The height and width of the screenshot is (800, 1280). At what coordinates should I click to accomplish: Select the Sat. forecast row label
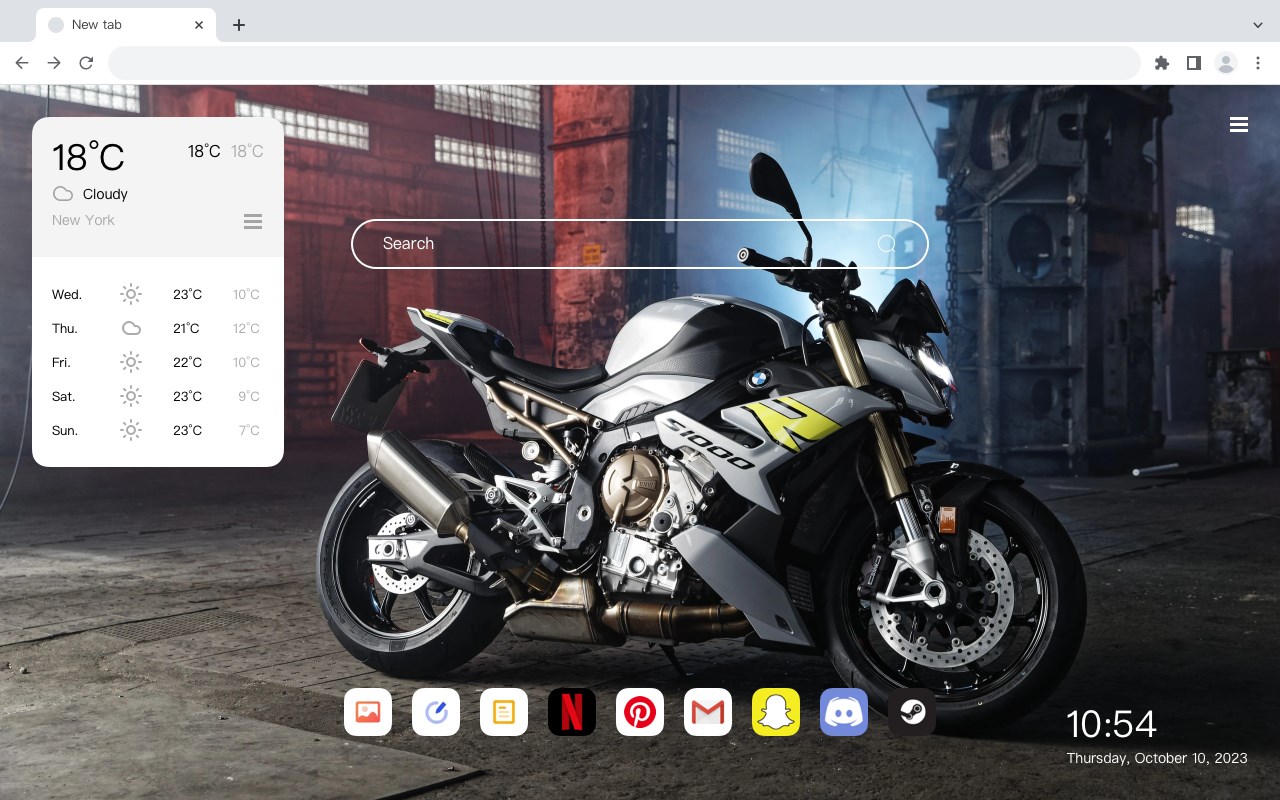(64, 397)
